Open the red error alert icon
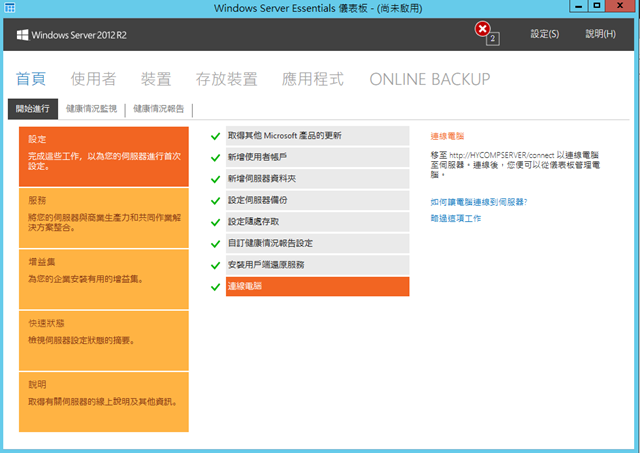 coord(482,29)
